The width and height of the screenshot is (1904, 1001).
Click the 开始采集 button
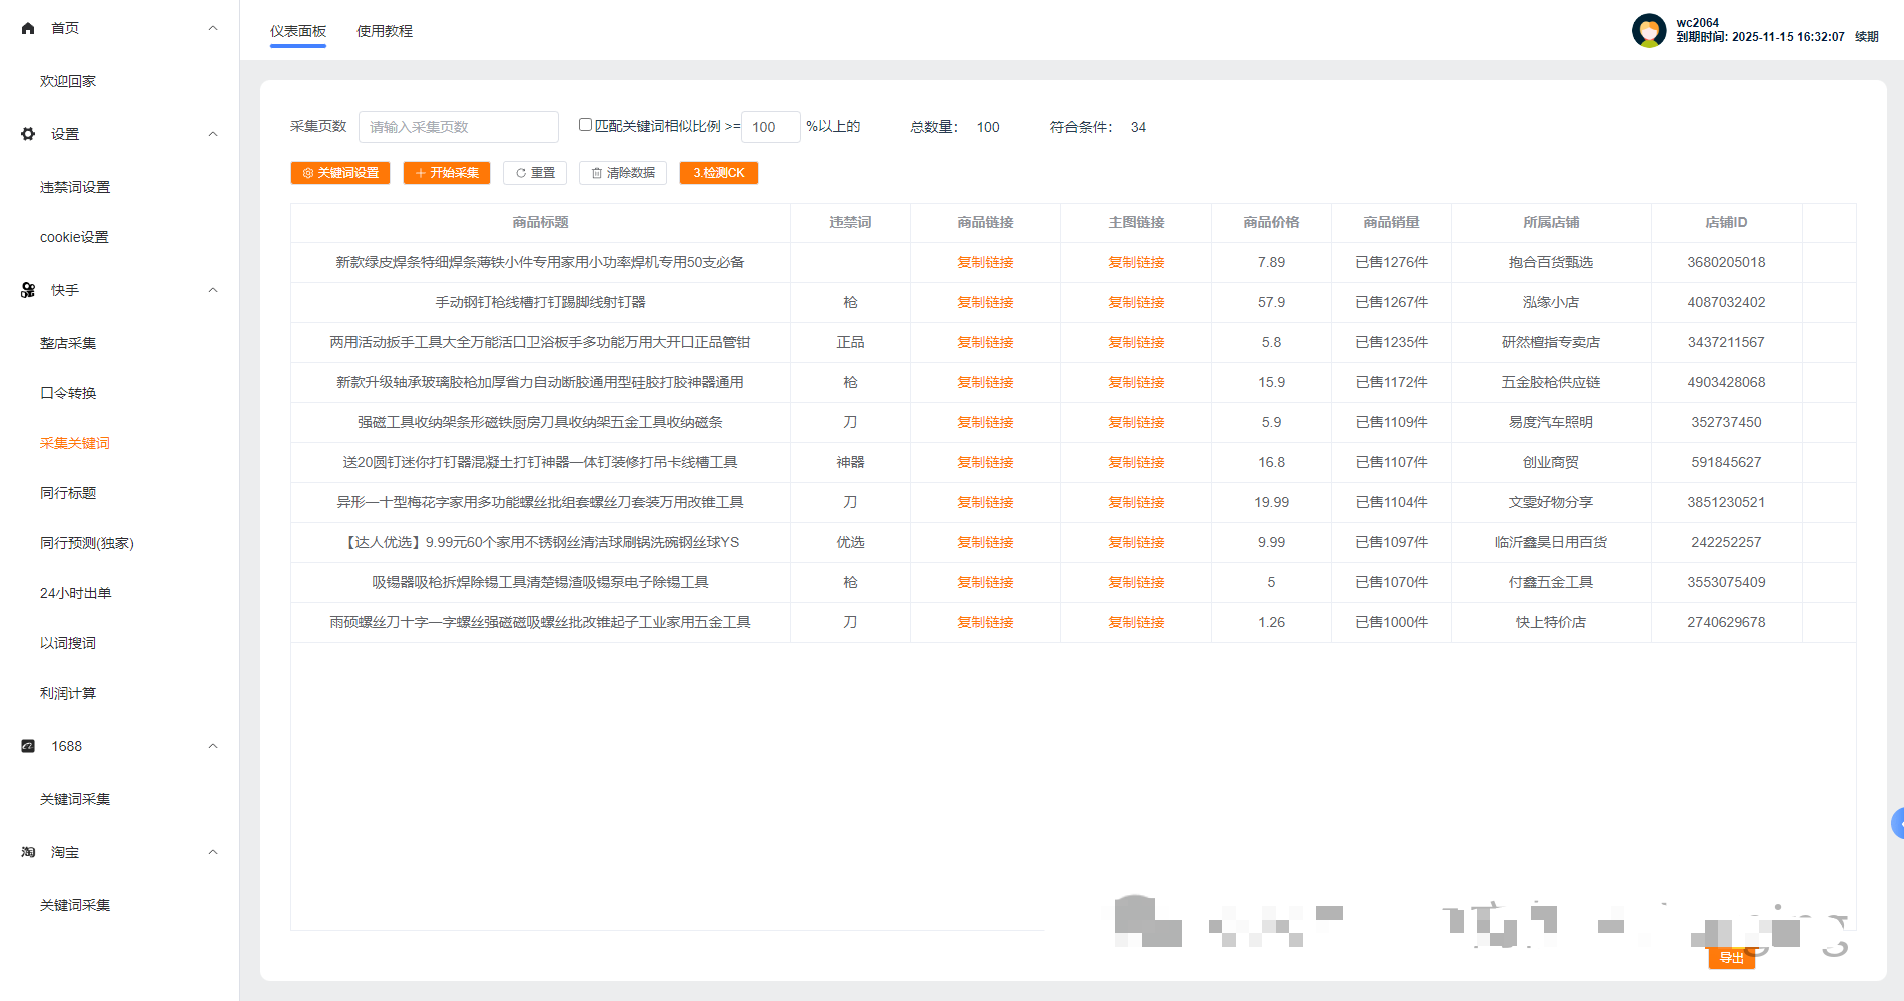[447, 173]
